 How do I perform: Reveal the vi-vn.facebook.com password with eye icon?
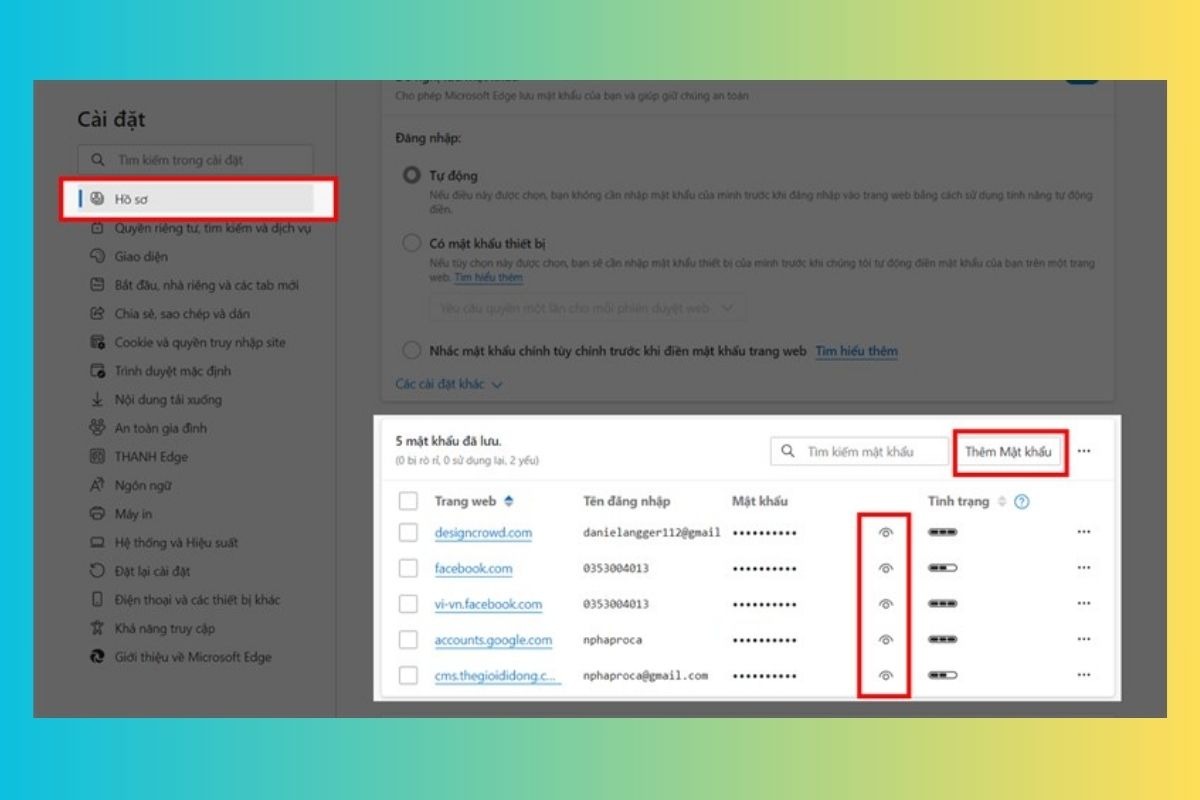click(x=885, y=604)
